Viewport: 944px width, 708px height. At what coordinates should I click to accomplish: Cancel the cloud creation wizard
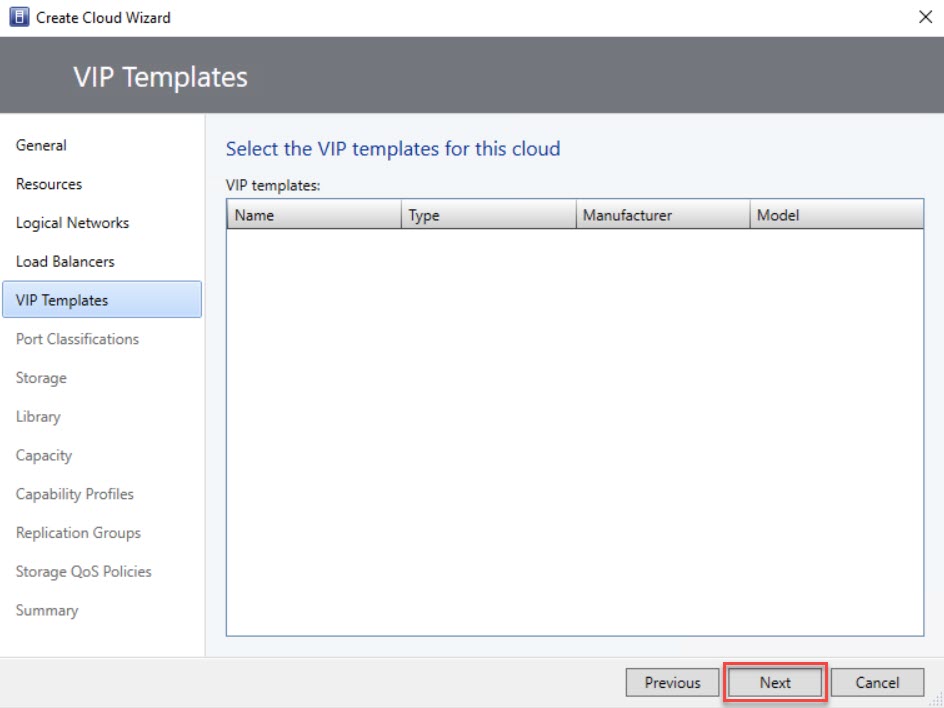coord(877,683)
